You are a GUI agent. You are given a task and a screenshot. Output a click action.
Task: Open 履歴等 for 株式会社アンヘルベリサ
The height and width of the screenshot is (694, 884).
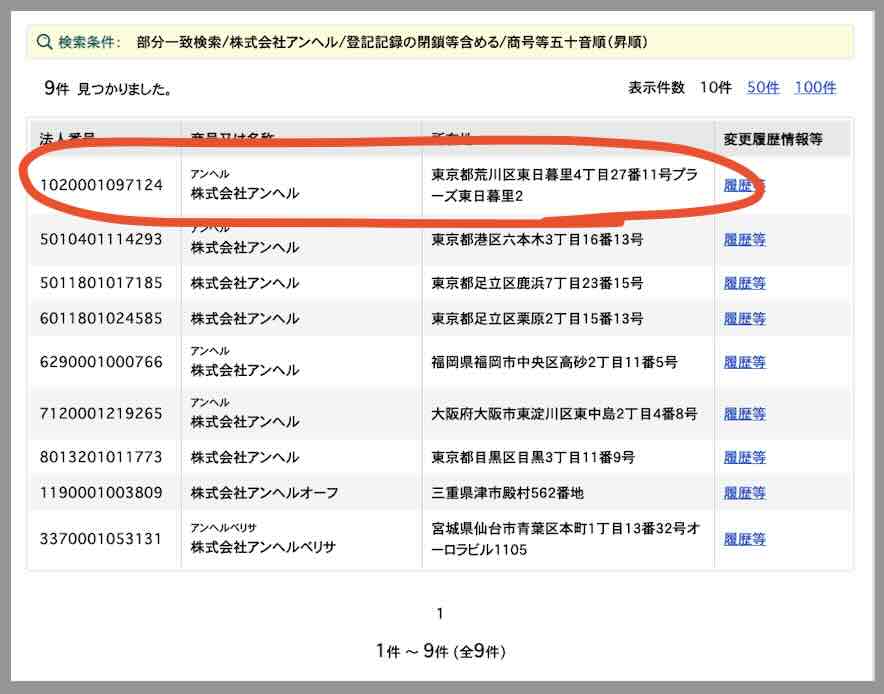[x=744, y=539]
